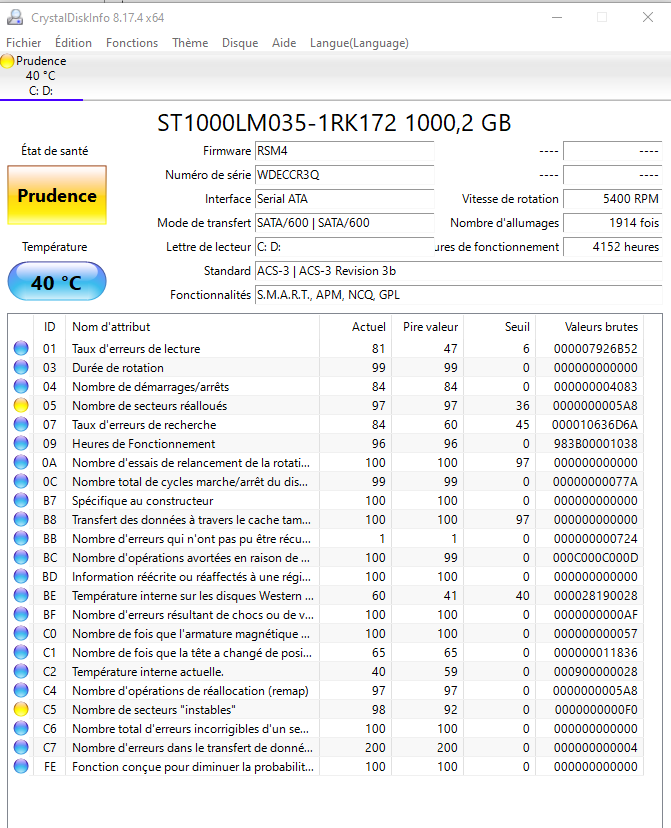Click the yellow Prudence health status button
Viewport: 671px width, 828px height.
click(x=57, y=195)
